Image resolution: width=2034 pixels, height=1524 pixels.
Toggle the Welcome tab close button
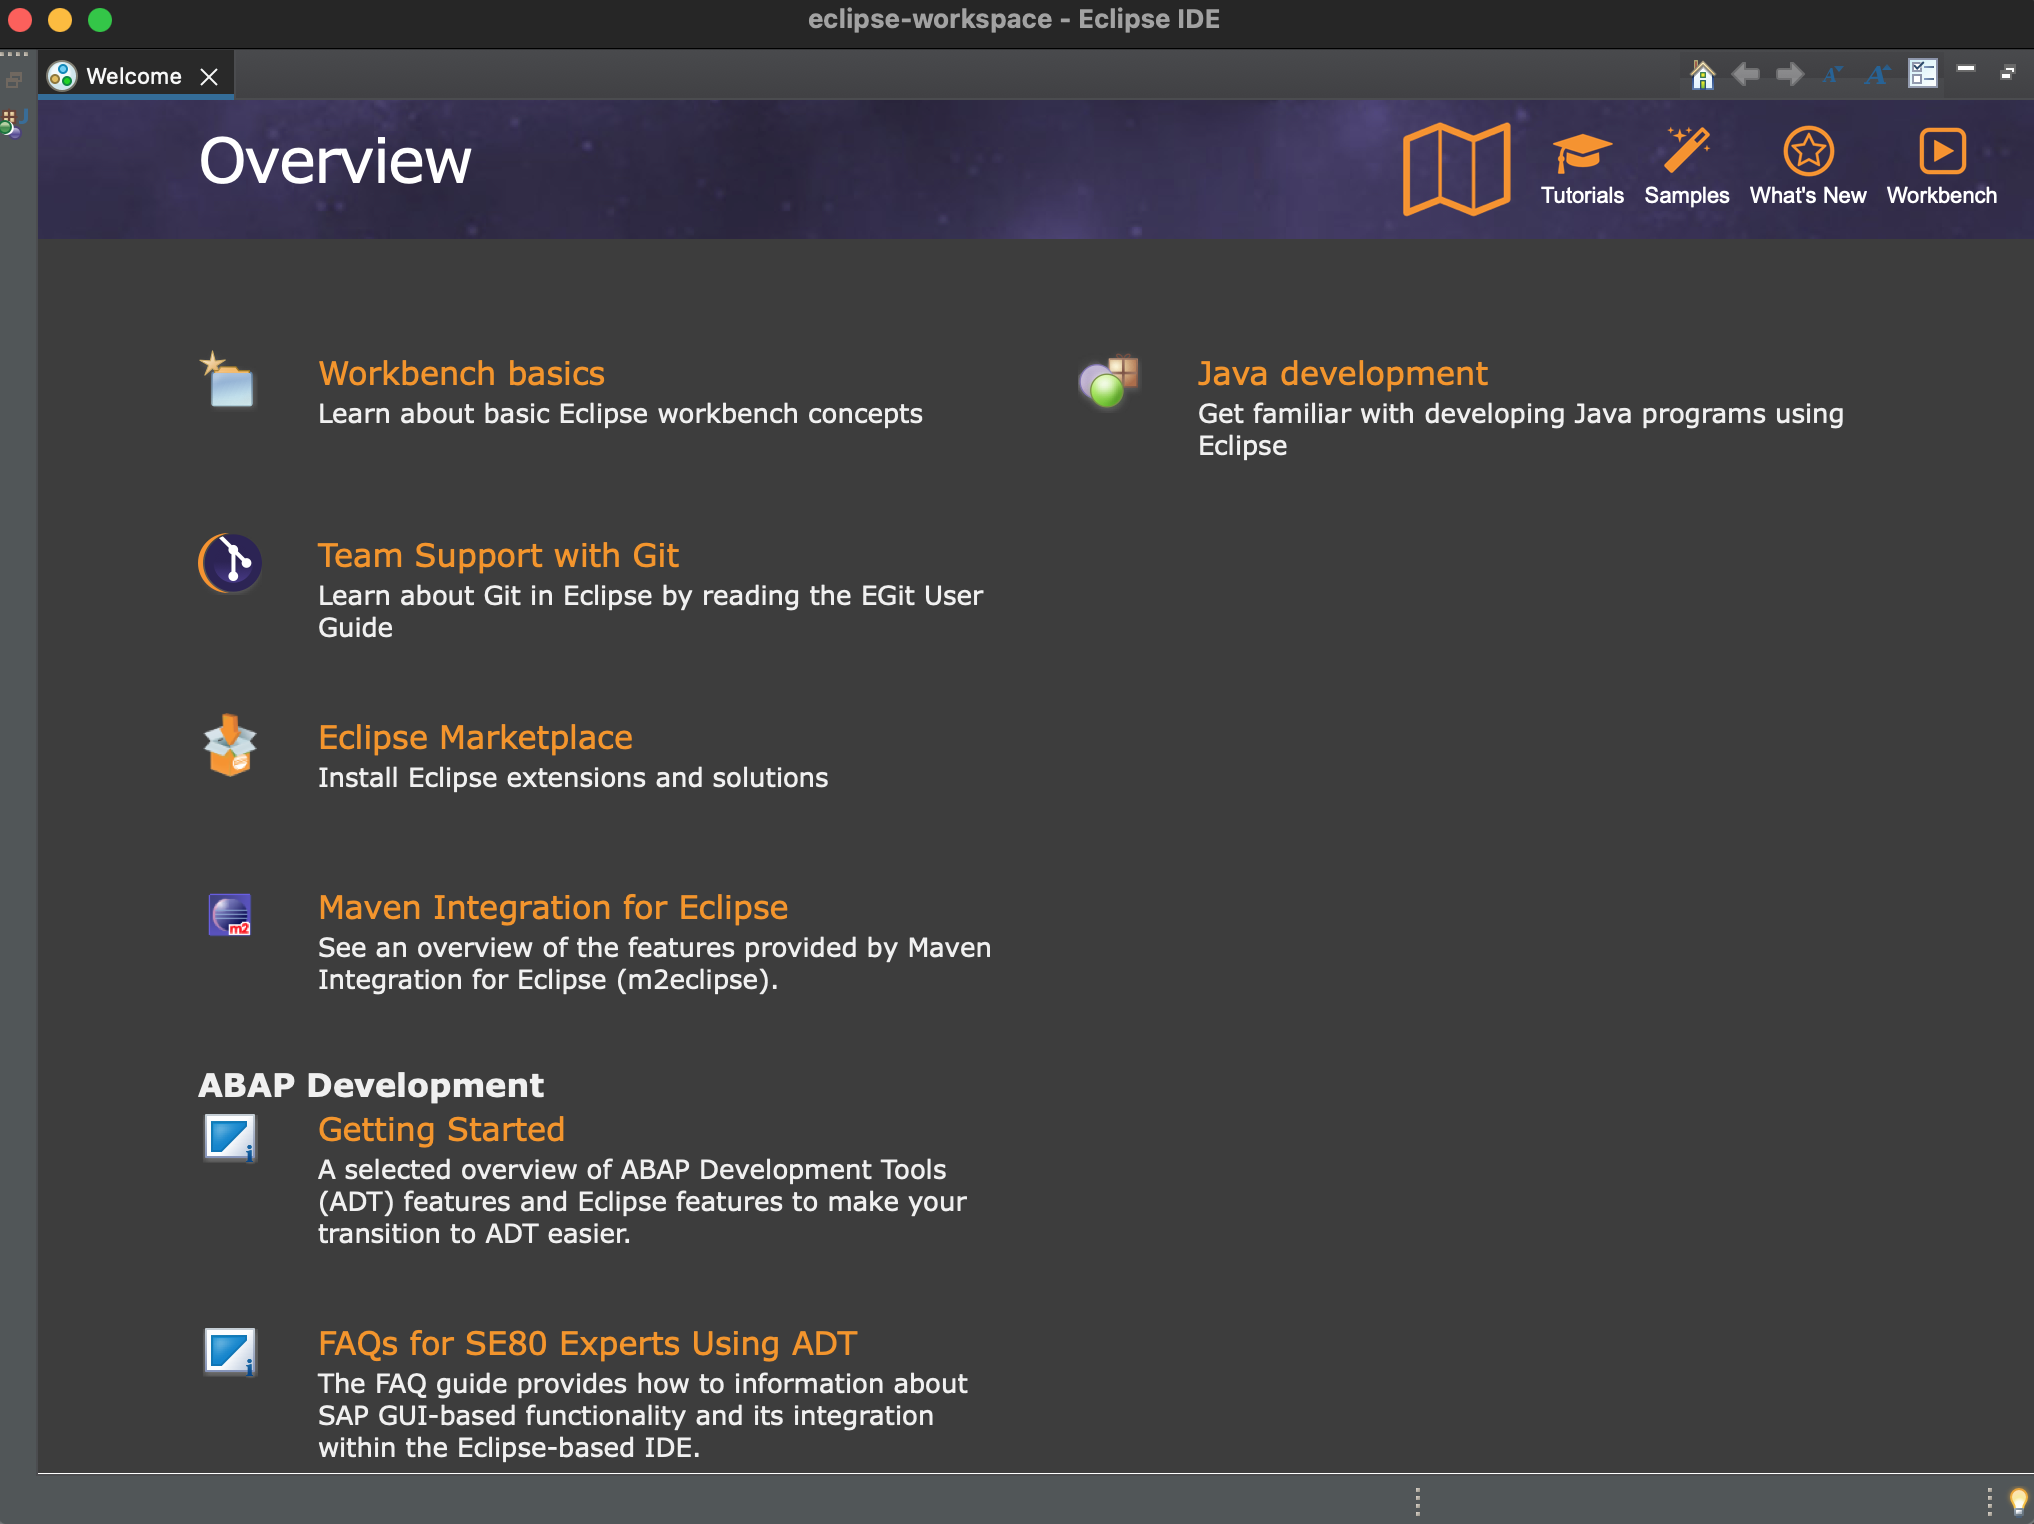[210, 75]
